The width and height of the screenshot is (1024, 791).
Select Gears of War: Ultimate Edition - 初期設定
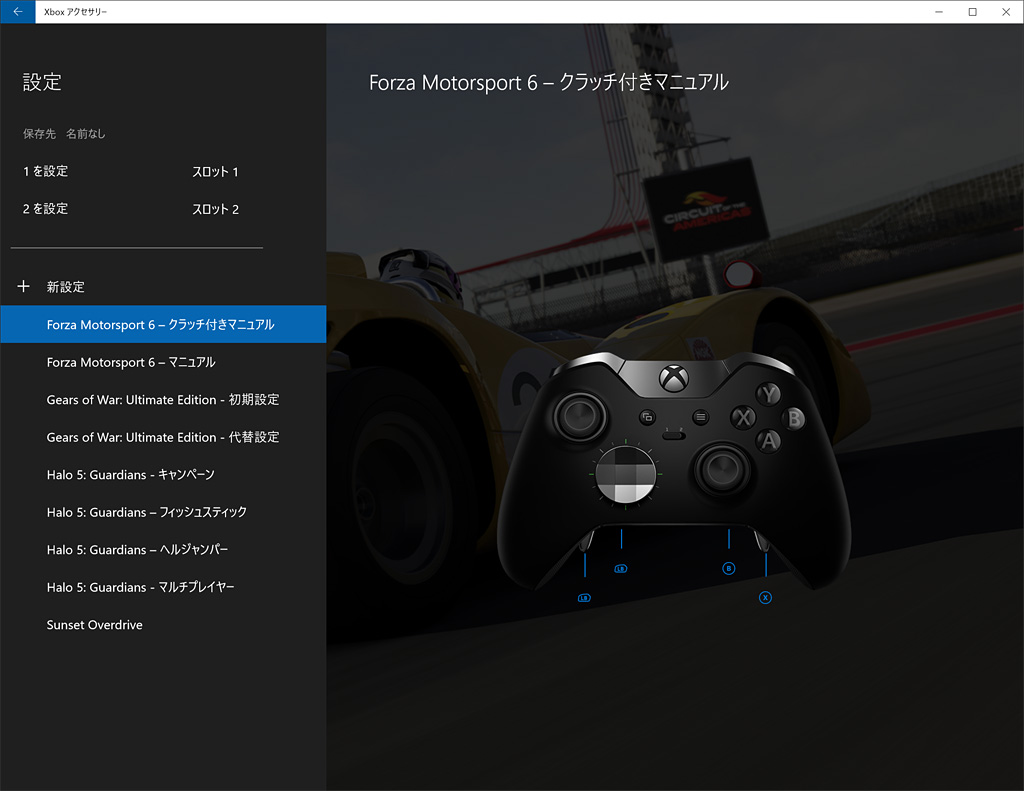163,399
